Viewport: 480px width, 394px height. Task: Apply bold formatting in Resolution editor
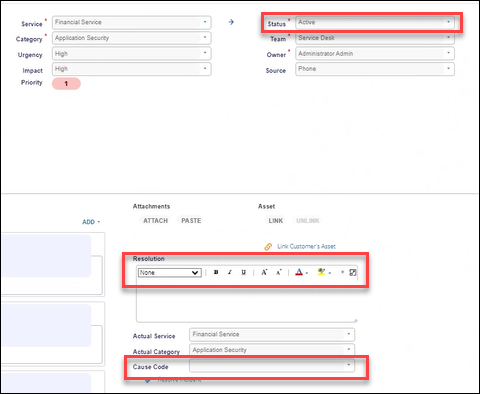[216, 272]
